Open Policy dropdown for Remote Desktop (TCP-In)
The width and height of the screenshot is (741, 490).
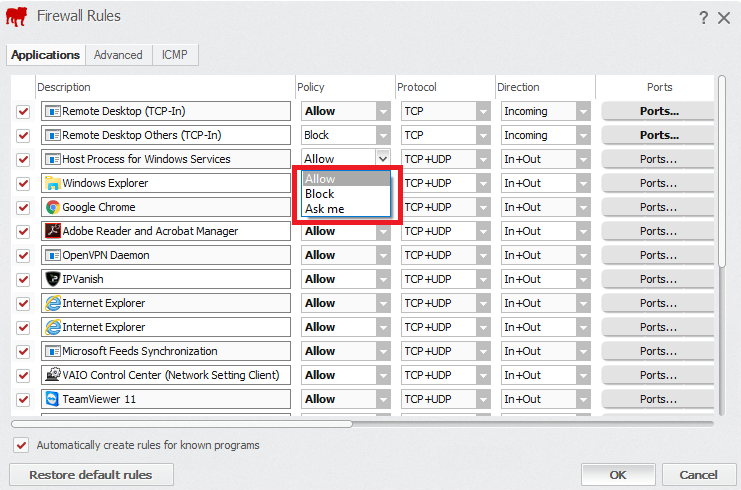383,112
